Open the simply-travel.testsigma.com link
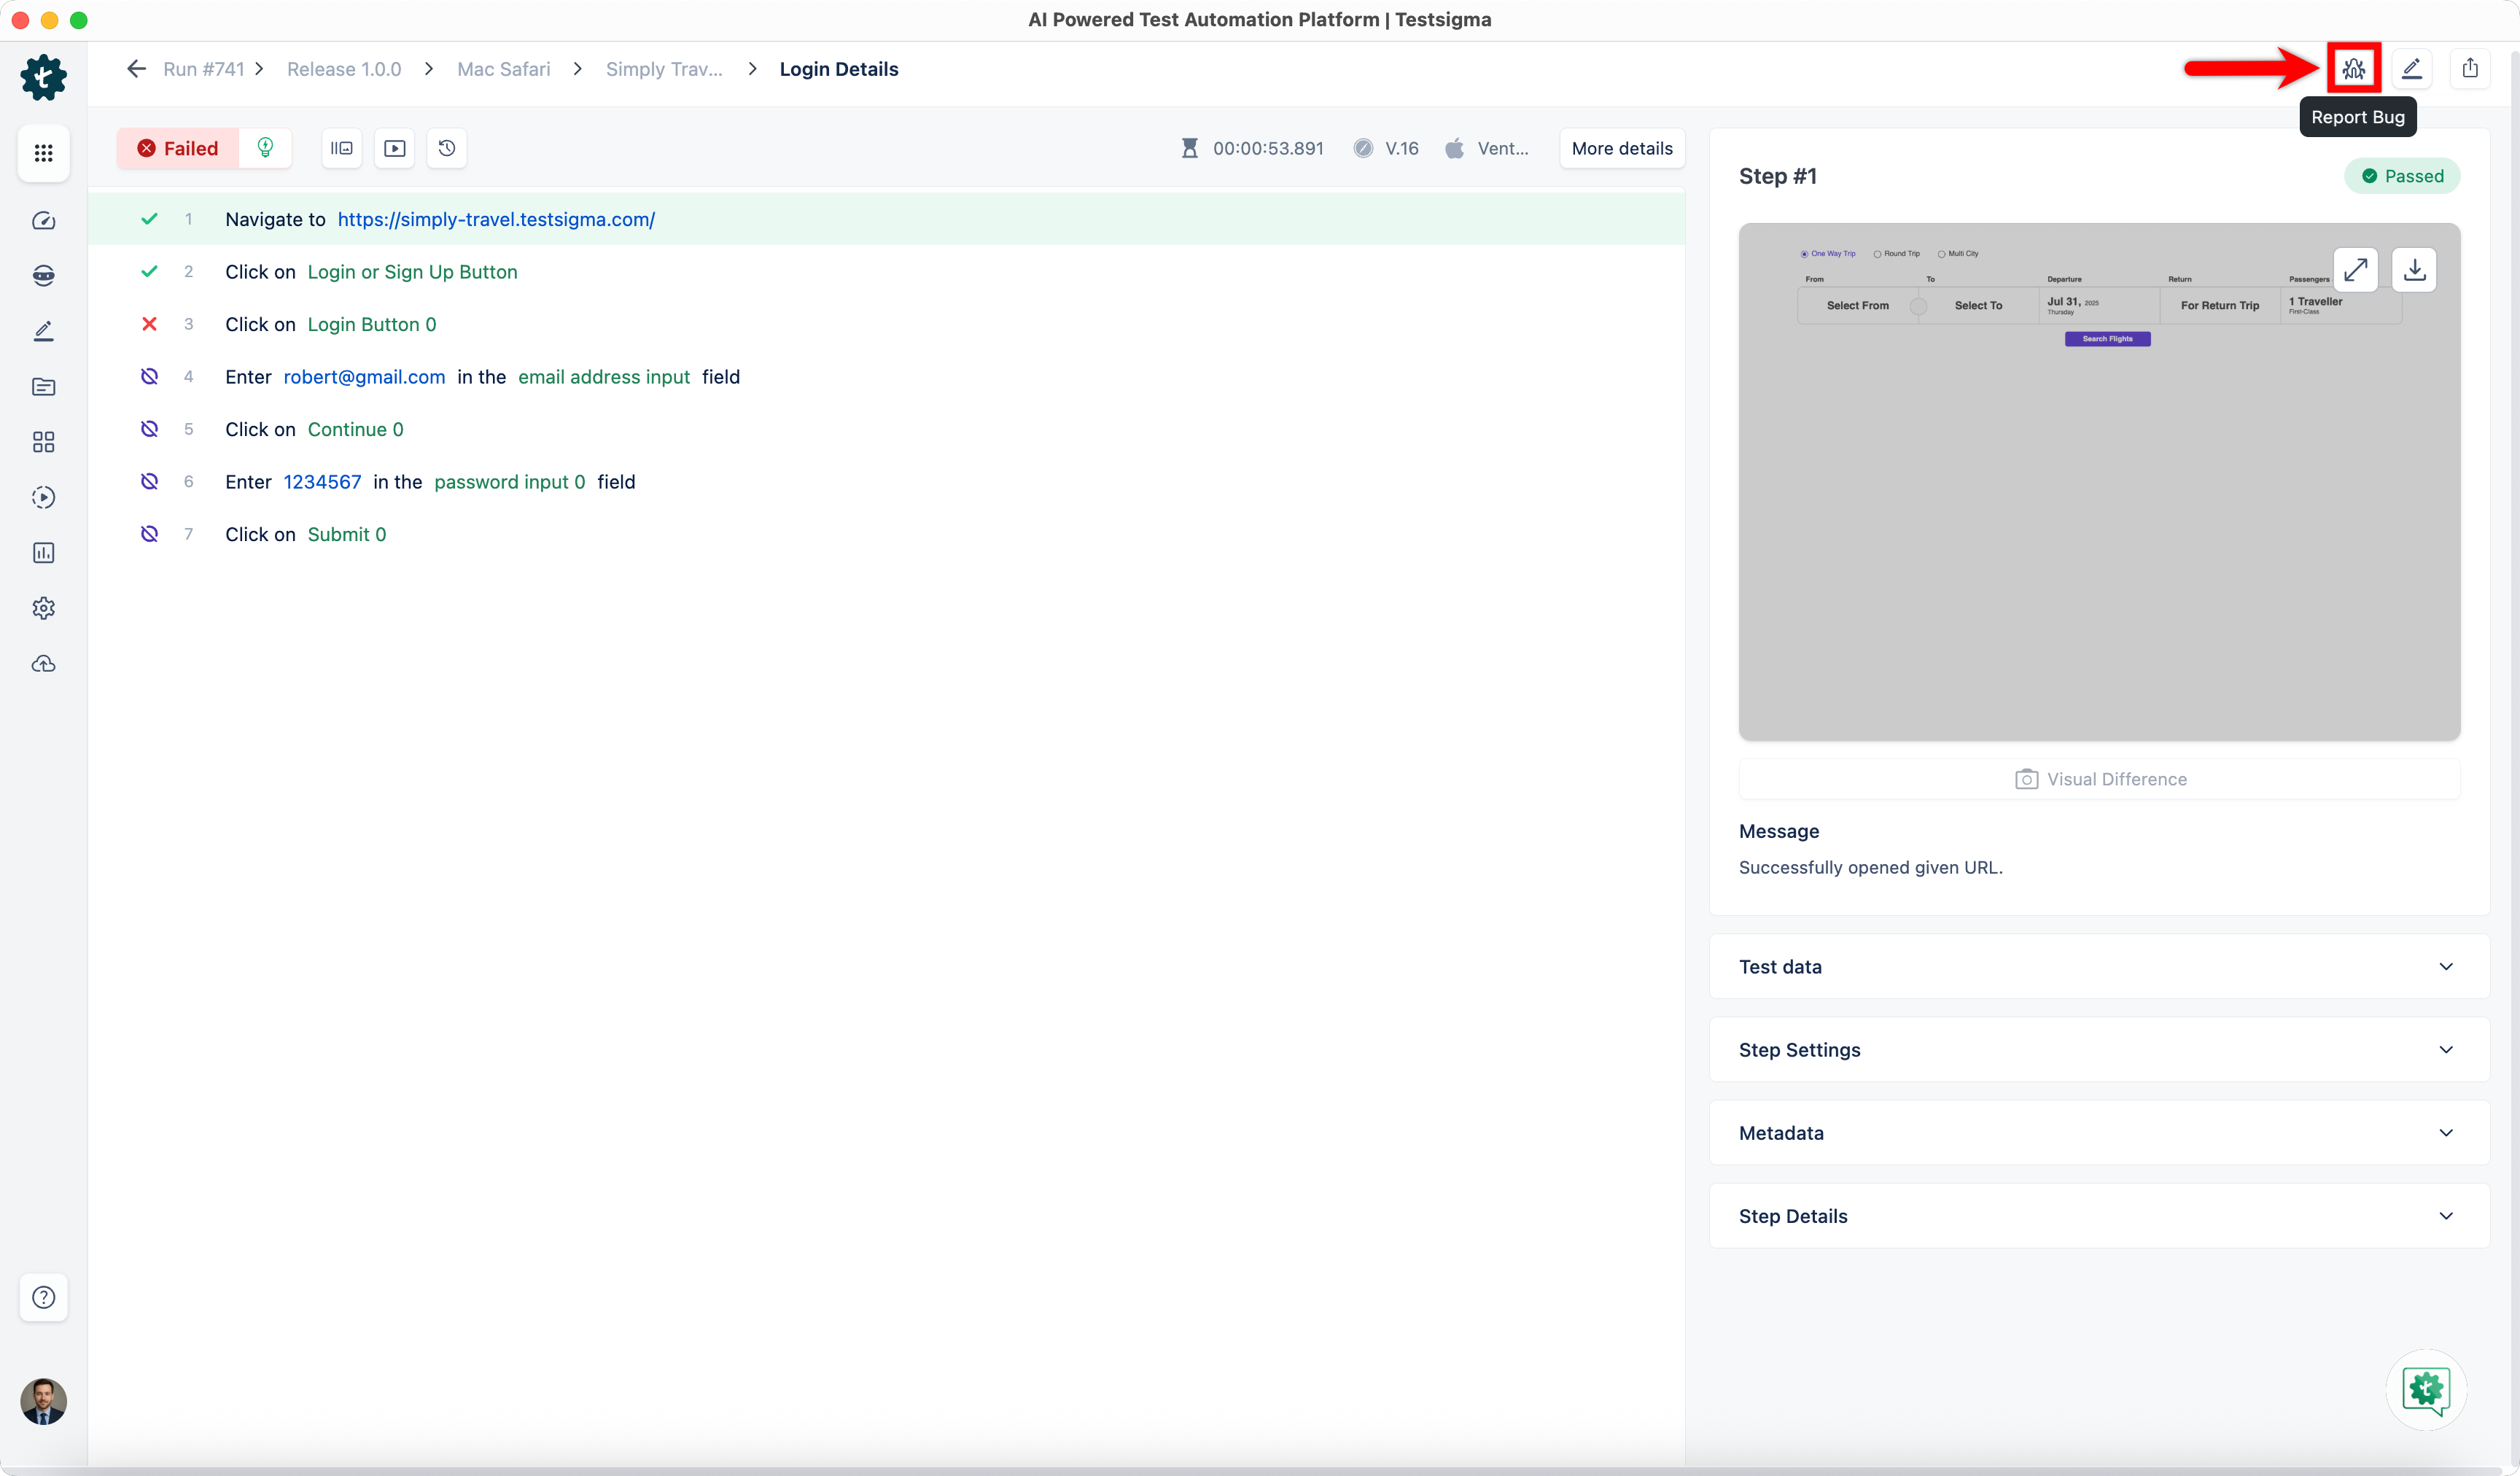 pyautogui.click(x=496, y=219)
